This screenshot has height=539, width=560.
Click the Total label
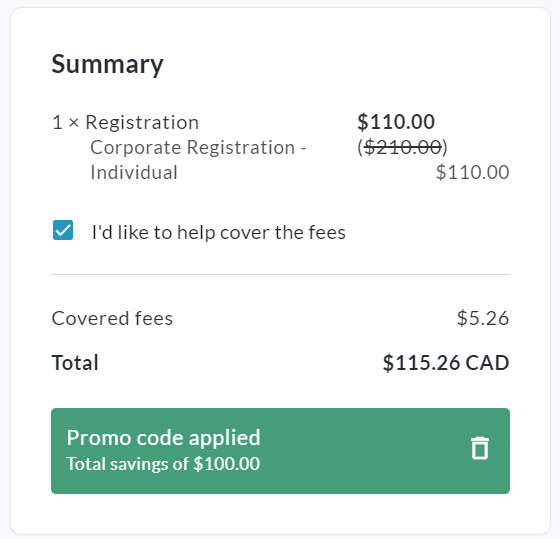[75, 363]
